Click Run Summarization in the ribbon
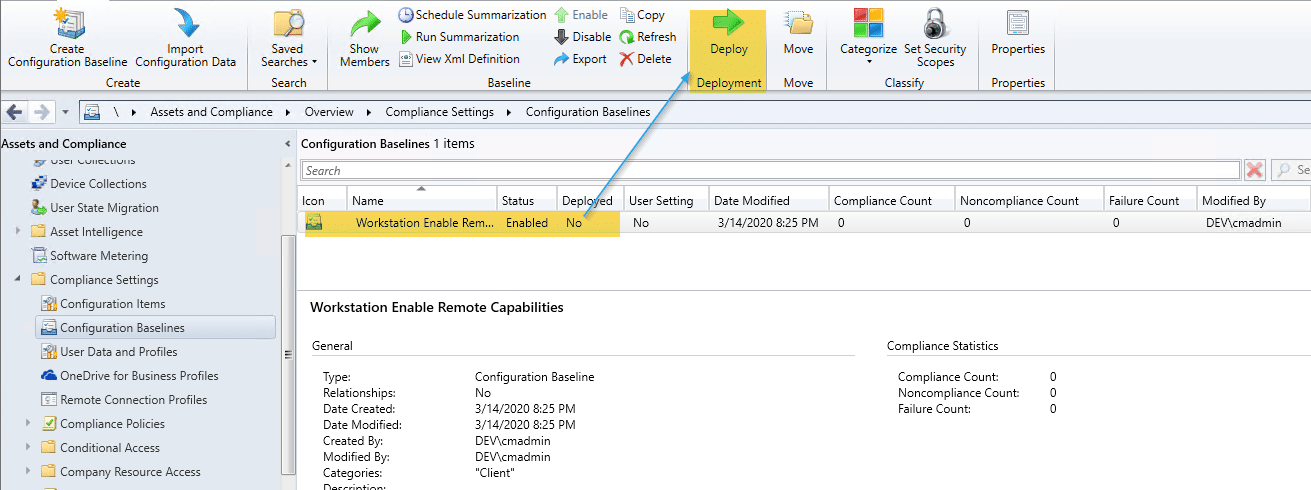1311x490 pixels. (x=458, y=37)
